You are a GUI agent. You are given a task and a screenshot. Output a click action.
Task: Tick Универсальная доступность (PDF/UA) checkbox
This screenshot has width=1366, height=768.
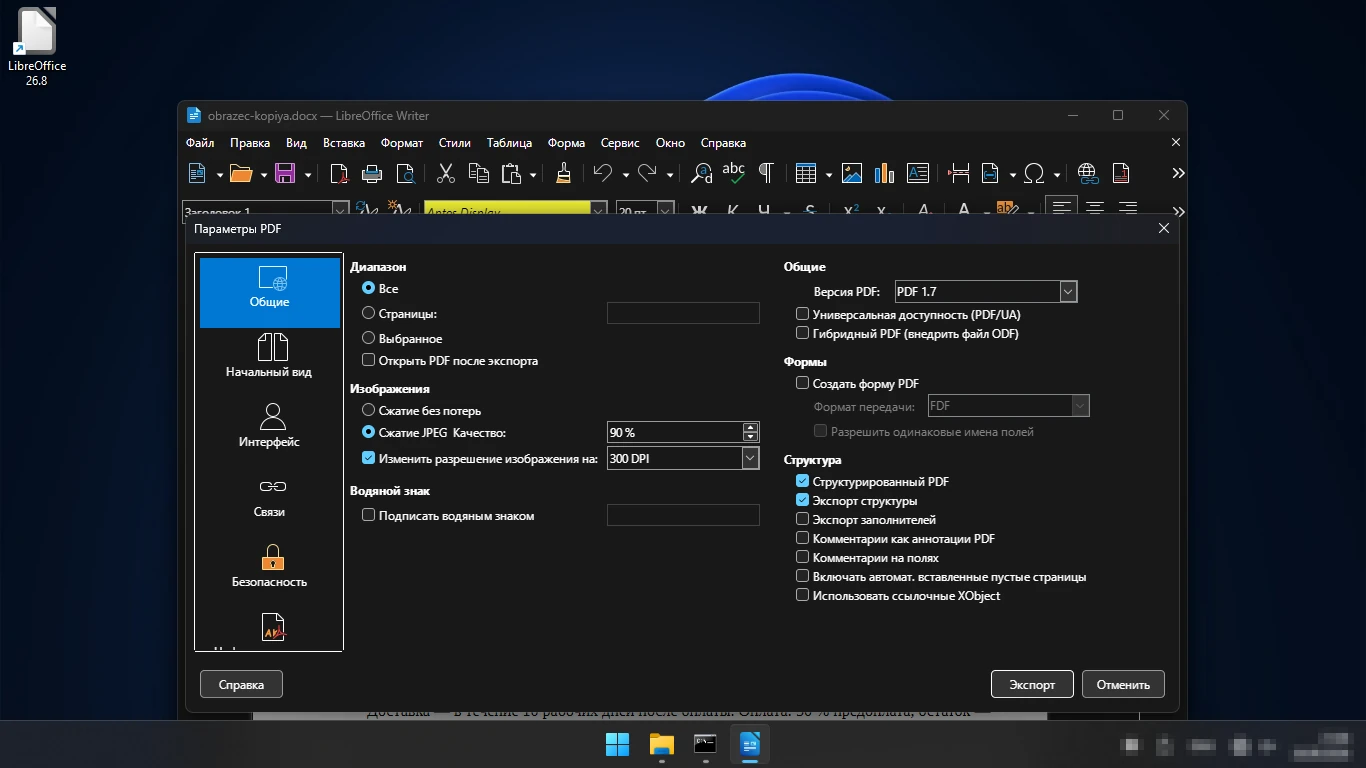802,314
